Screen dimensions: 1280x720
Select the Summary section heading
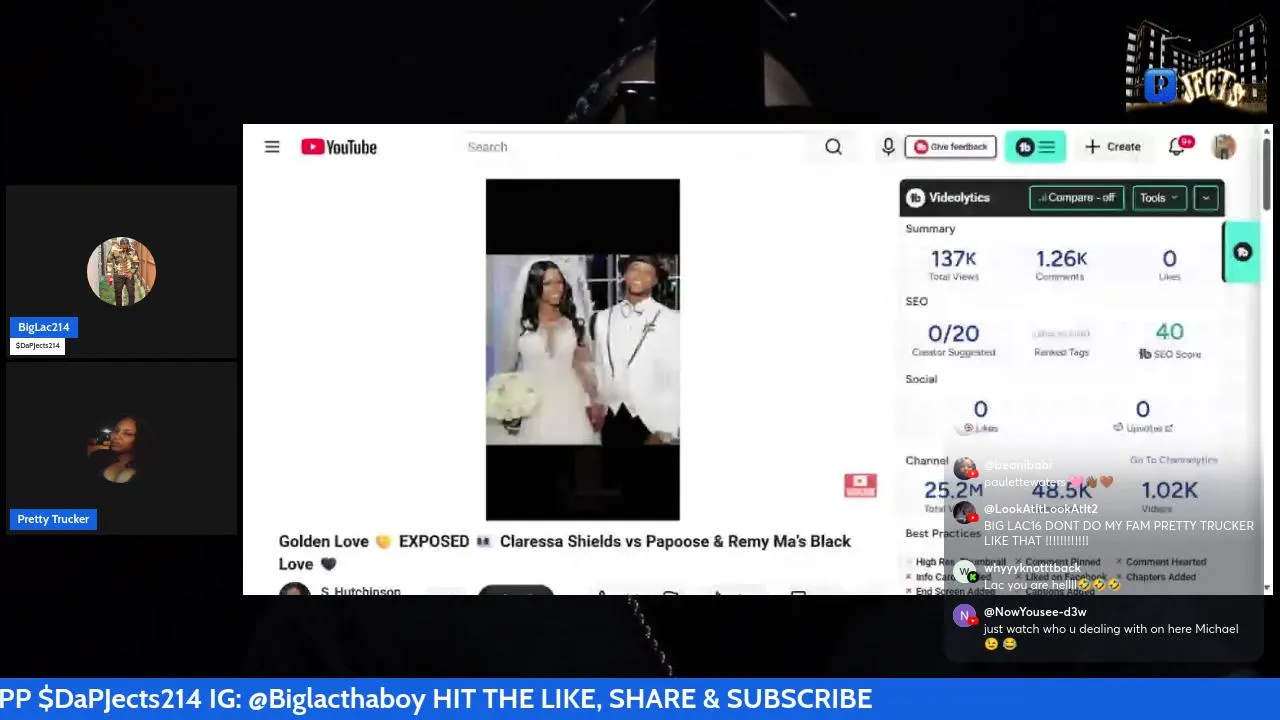pyautogui.click(x=930, y=229)
